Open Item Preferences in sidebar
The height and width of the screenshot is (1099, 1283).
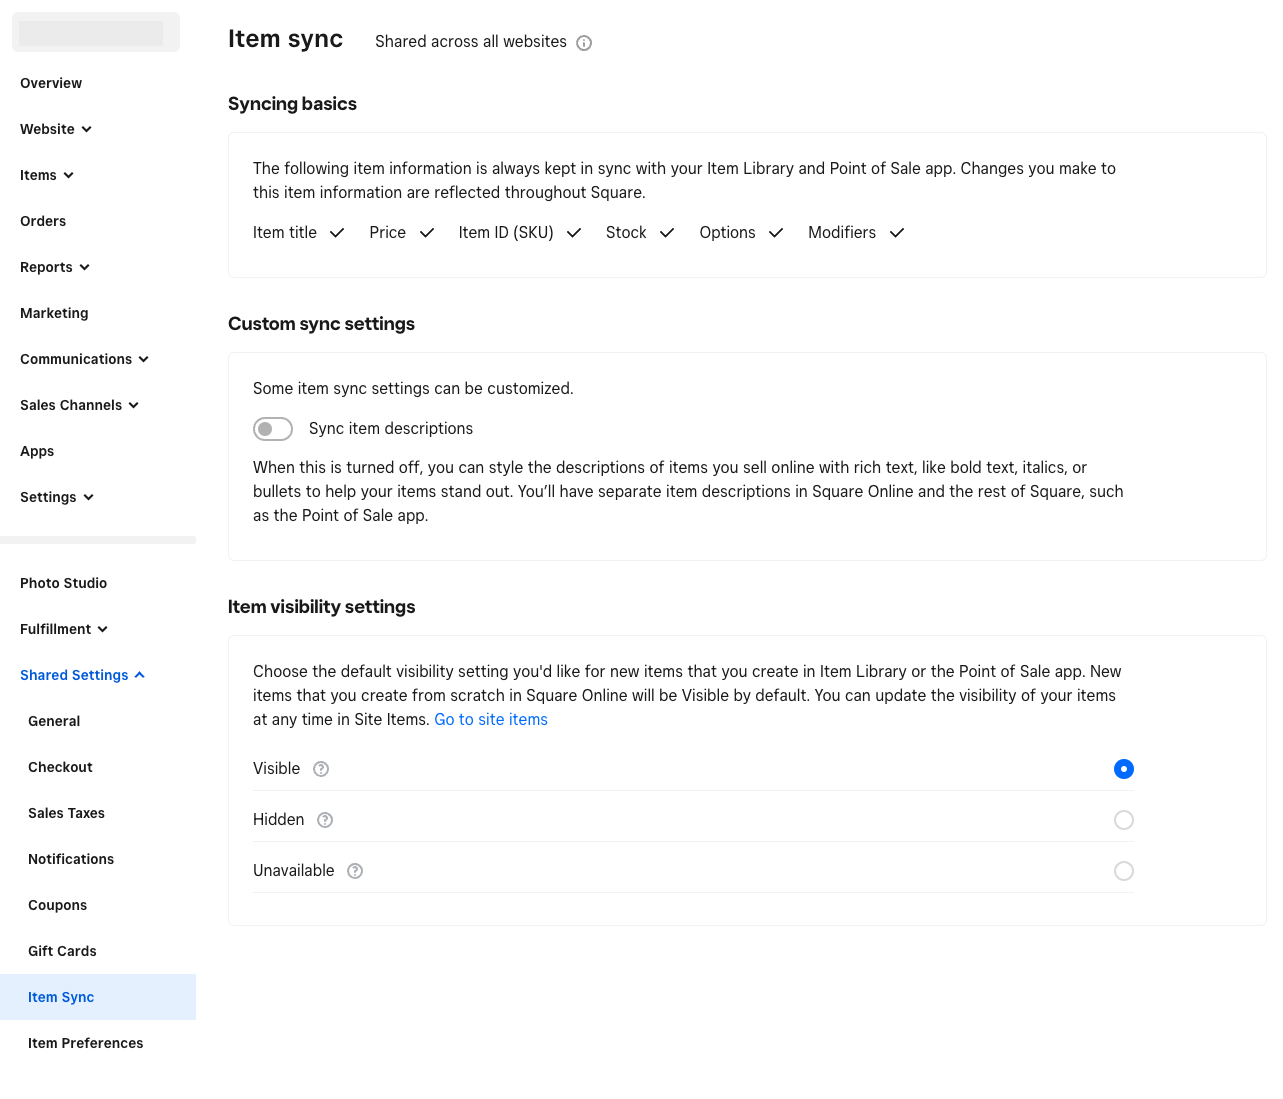click(86, 1043)
